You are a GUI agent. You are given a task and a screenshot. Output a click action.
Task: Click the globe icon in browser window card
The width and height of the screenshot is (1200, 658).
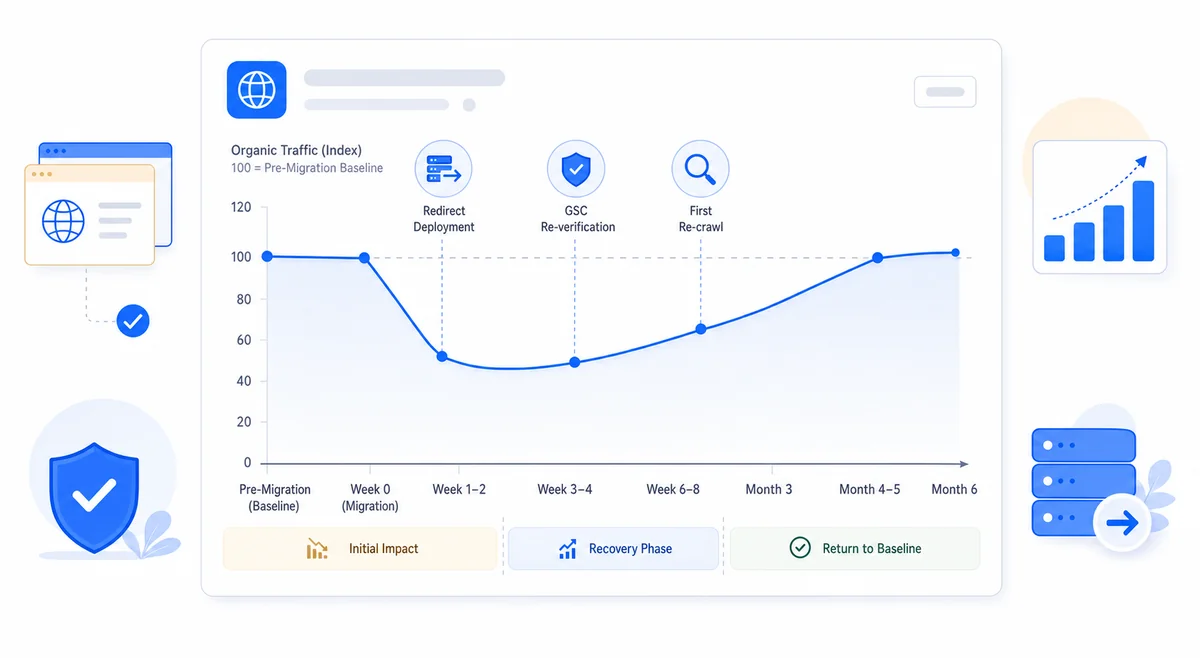pos(63,220)
